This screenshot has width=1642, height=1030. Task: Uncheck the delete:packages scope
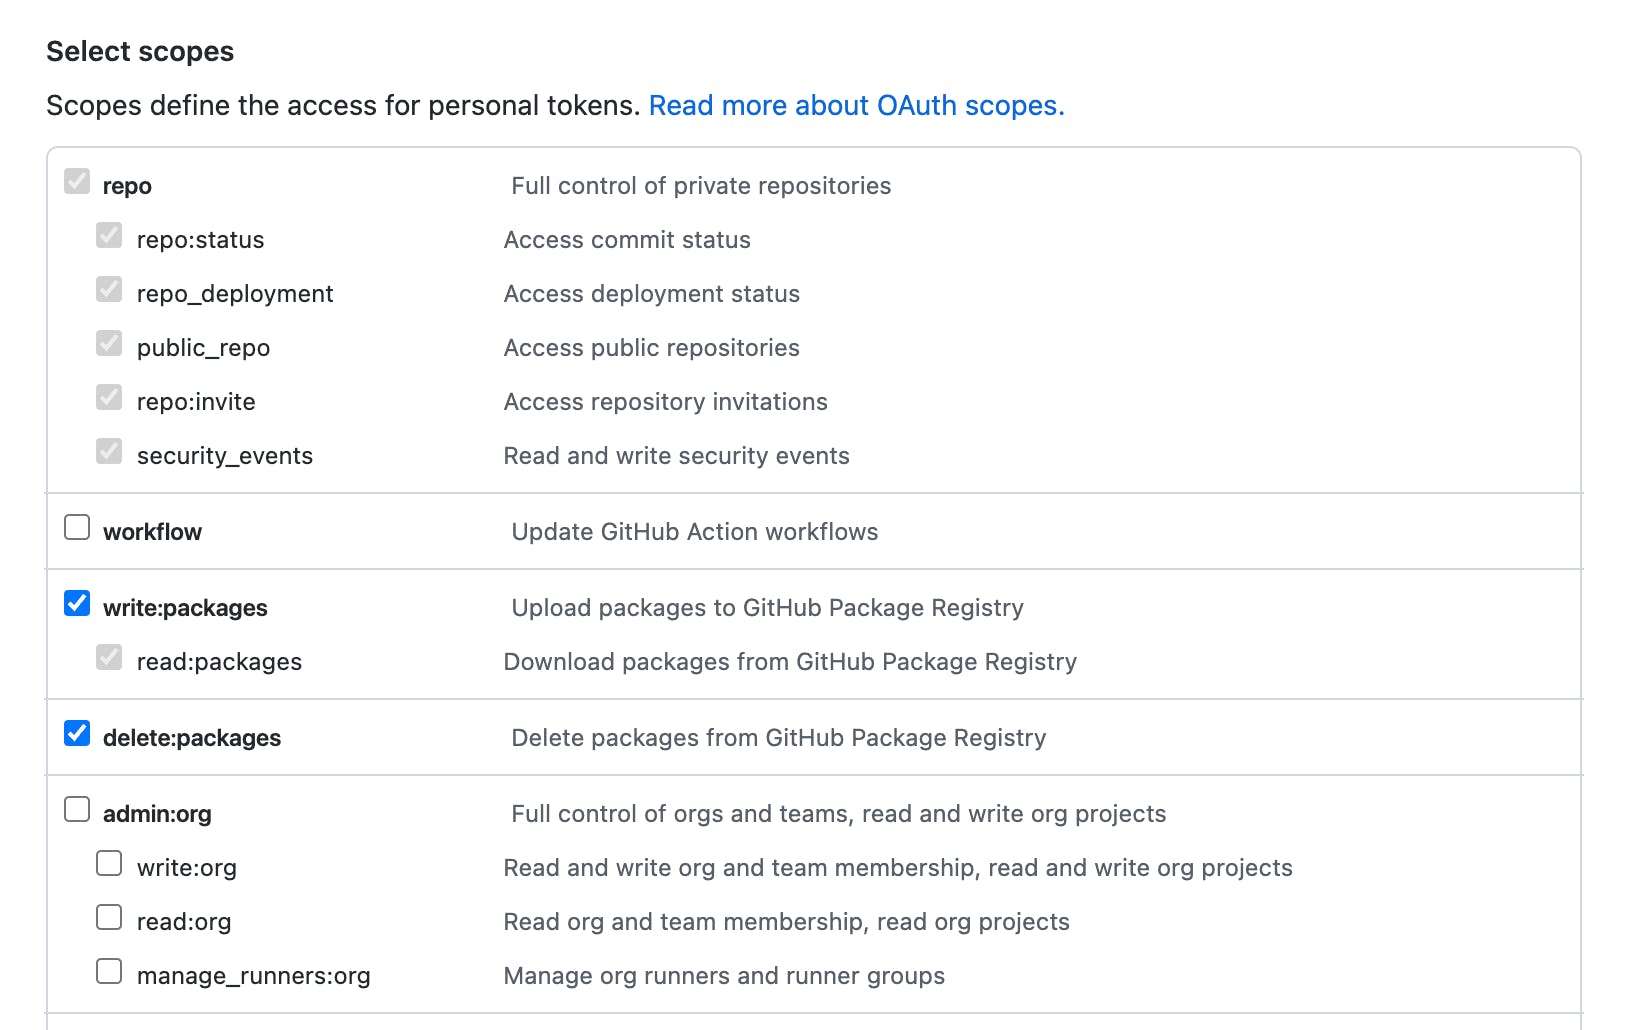pos(77,733)
